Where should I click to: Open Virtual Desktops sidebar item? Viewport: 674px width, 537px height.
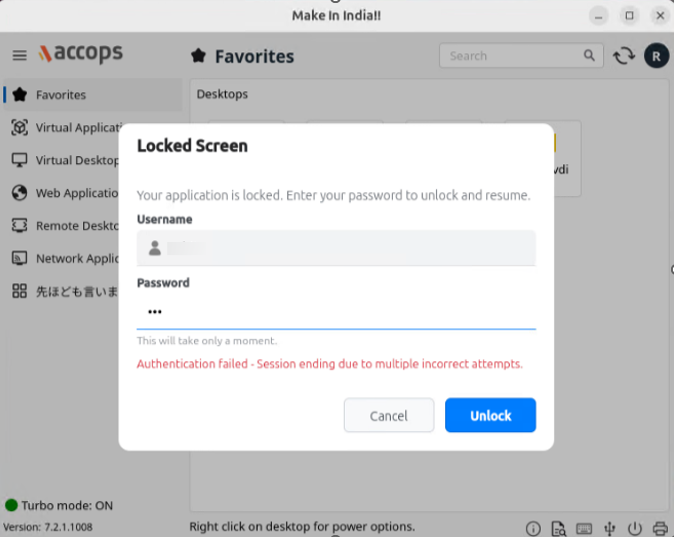[64, 160]
